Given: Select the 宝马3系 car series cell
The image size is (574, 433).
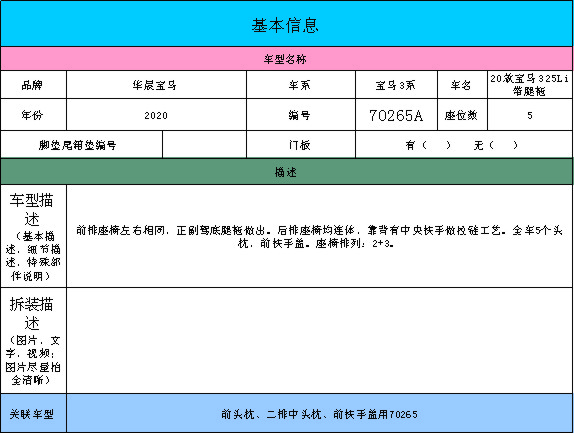Looking at the screenshot, I should (x=396, y=85).
